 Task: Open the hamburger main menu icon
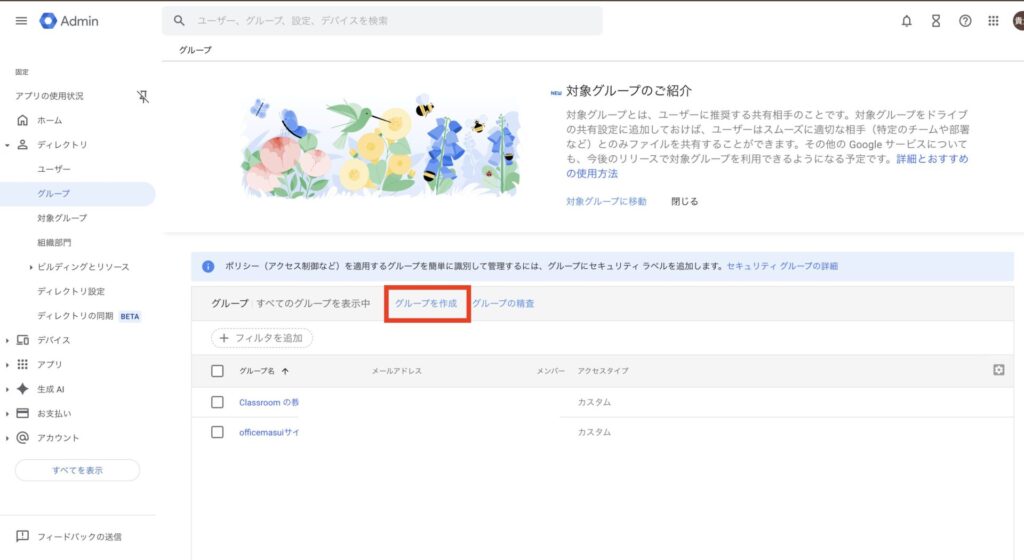pyautogui.click(x=21, y=21)
